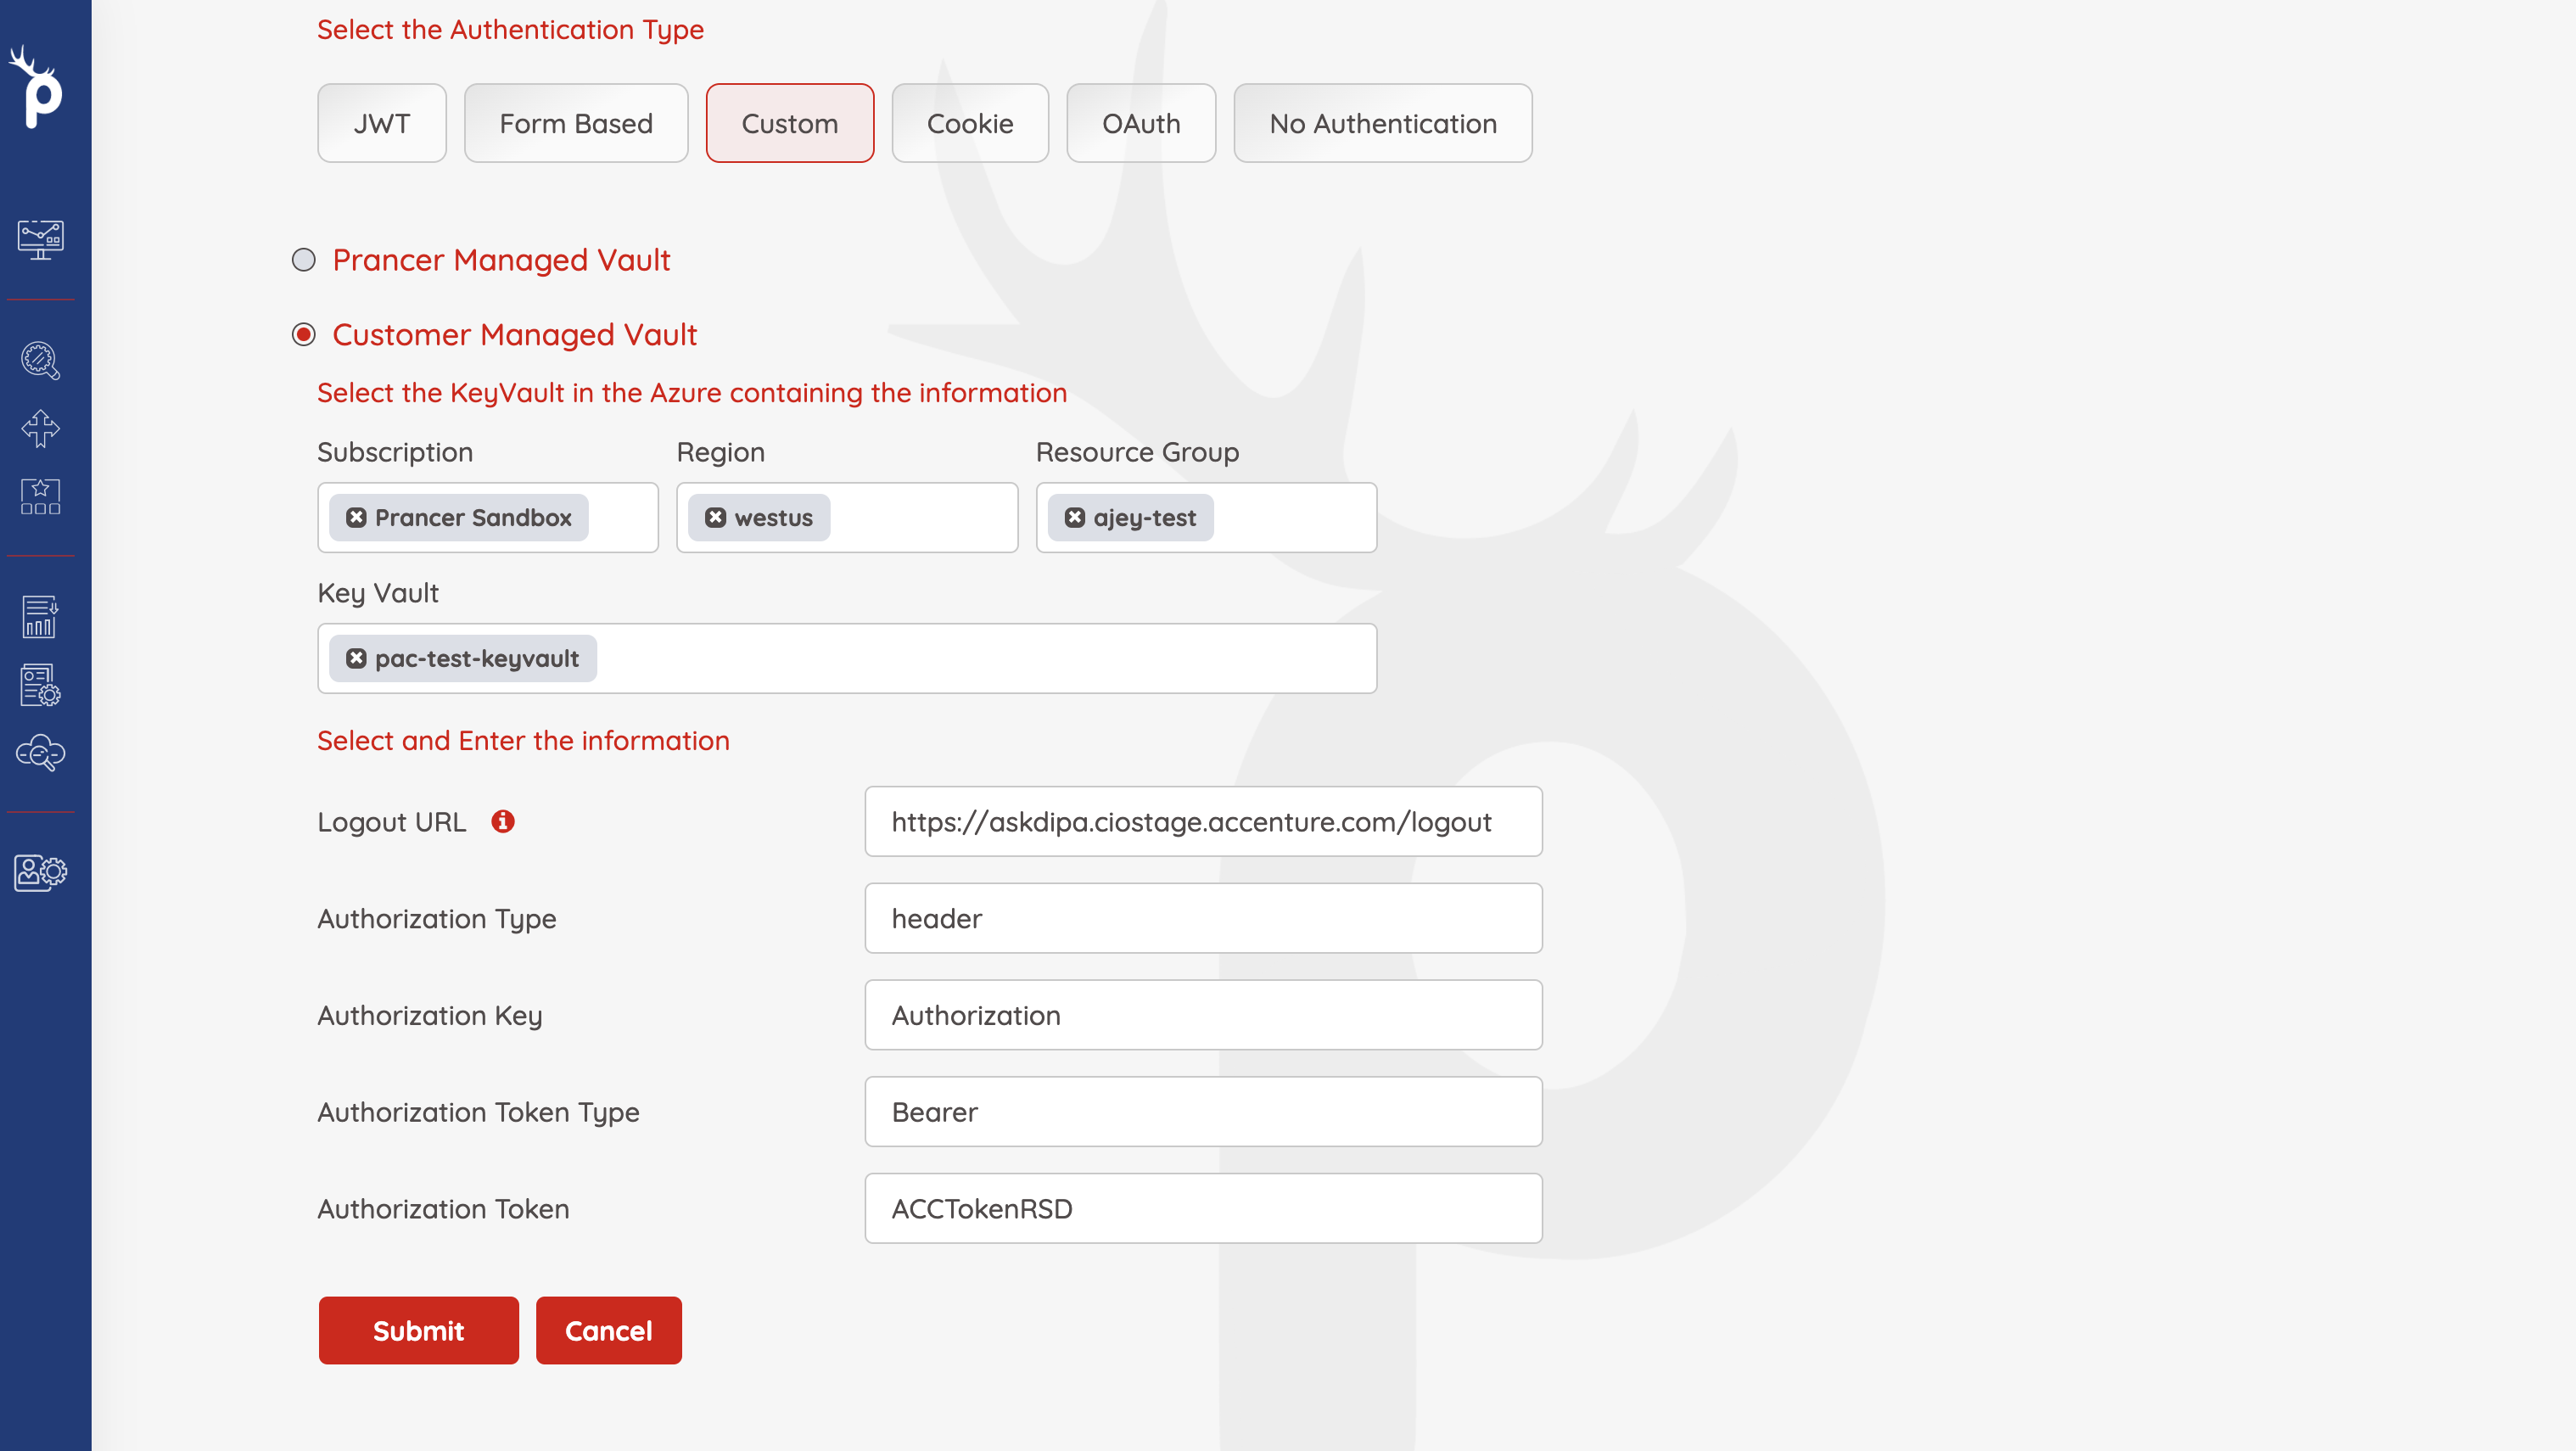
Task: Click the Cancel button
Action: 608,1331
